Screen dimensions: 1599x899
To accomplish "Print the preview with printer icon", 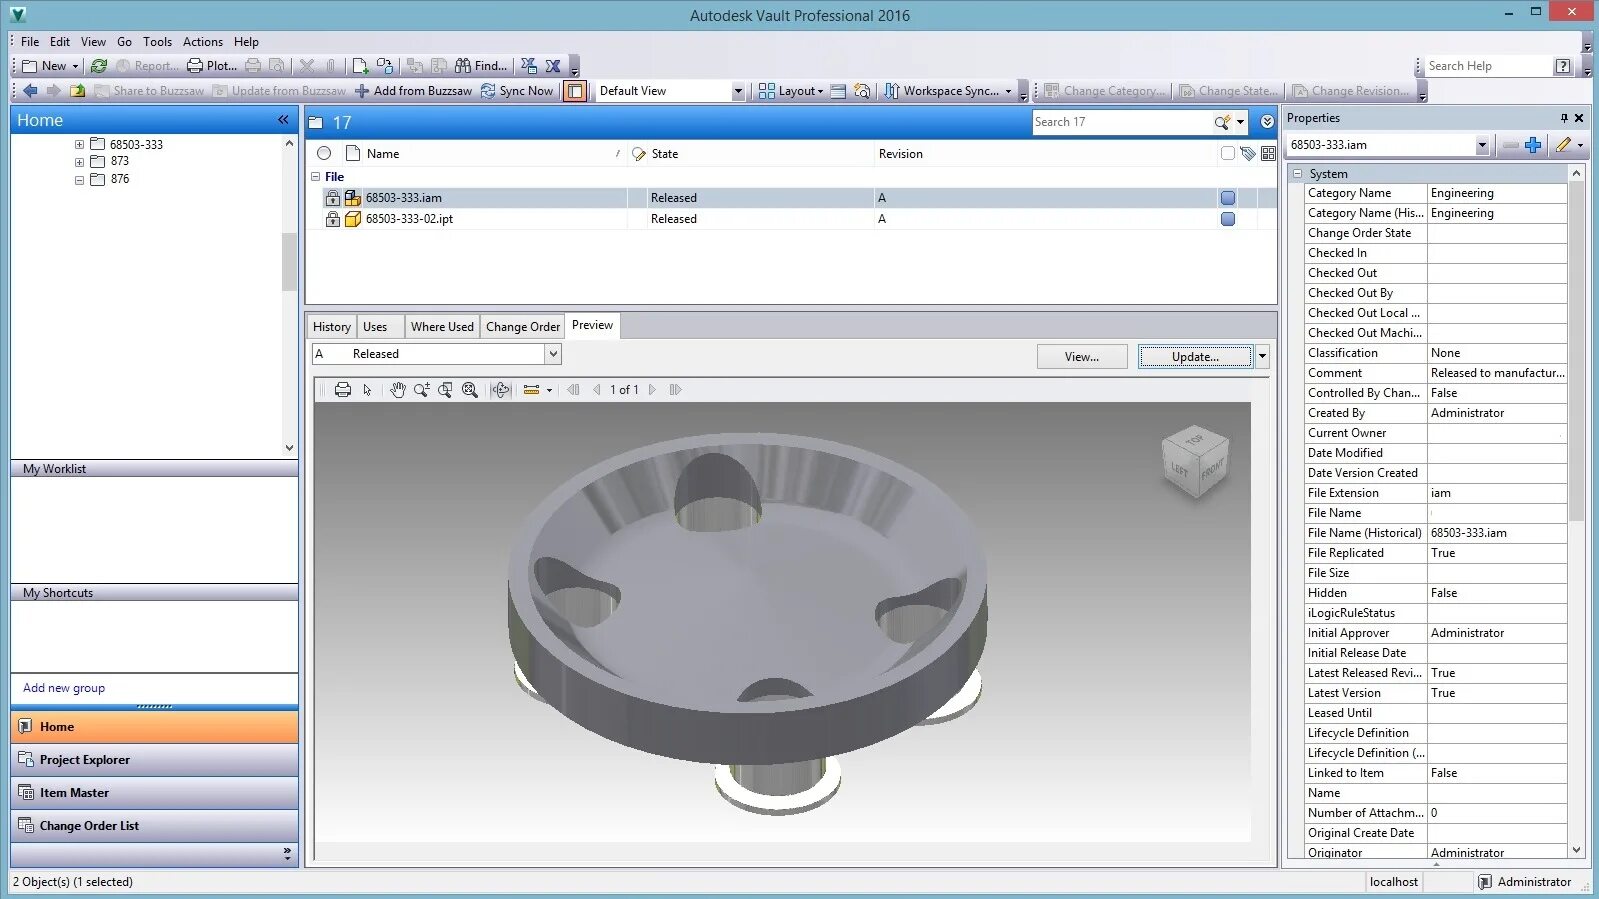I will click(x=343, y=390).
